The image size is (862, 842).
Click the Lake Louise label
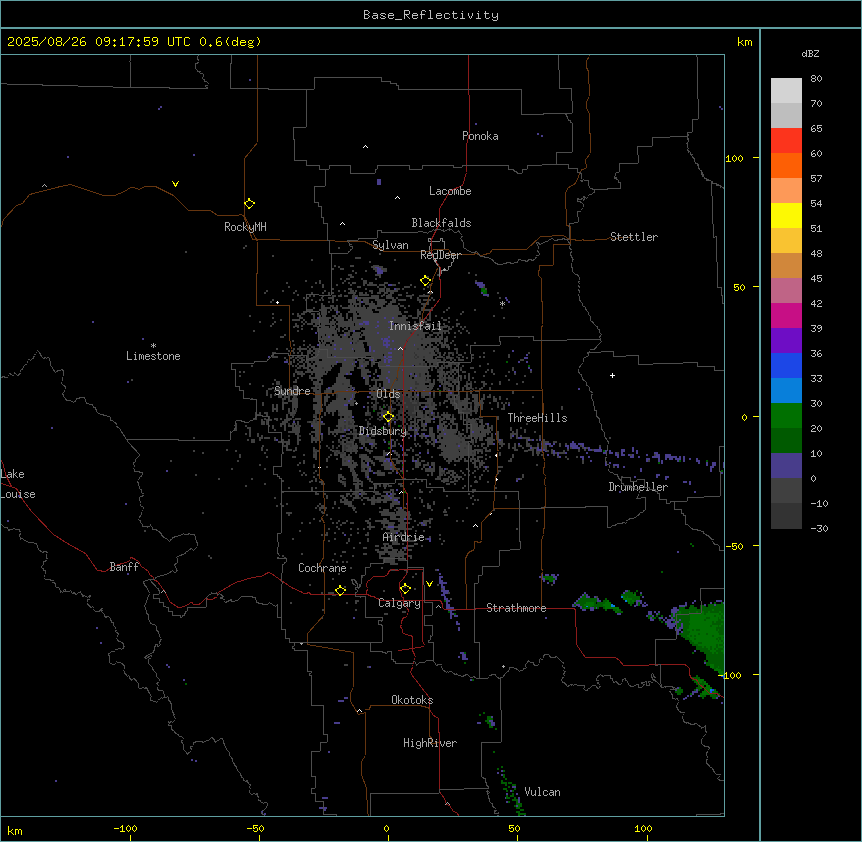18,484
